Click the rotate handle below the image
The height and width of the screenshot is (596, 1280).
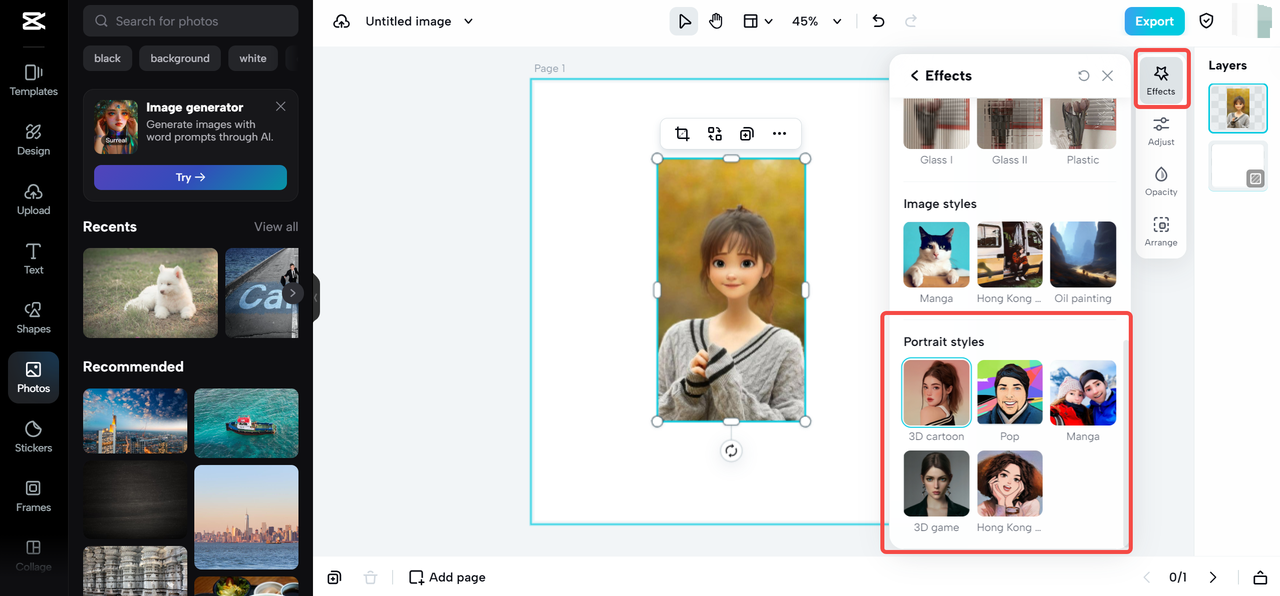(731, 451)
